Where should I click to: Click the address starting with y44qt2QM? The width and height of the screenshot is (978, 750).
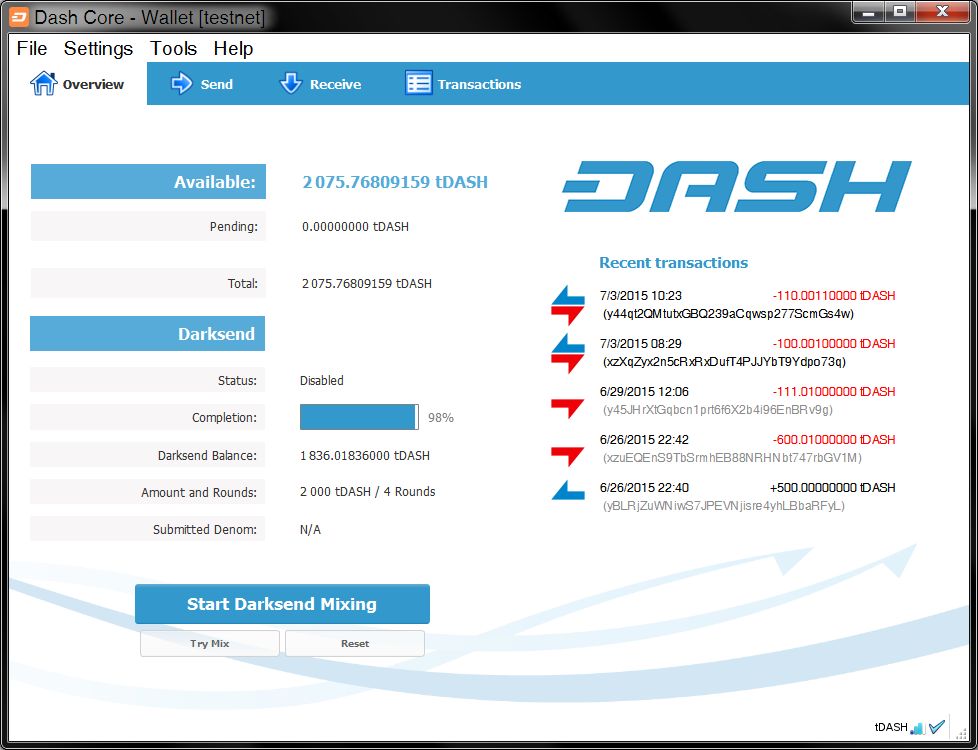(x=728, y=314)
